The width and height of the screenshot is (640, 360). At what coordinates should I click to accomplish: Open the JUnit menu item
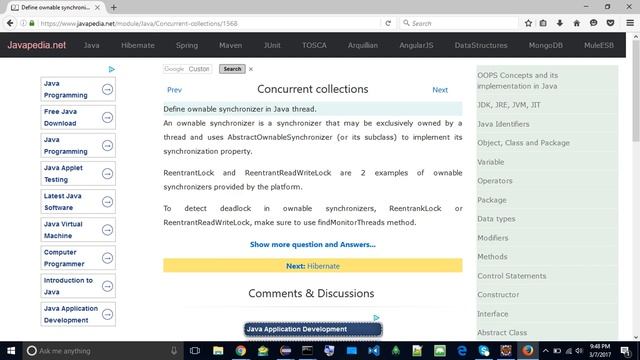pos(272,45)
